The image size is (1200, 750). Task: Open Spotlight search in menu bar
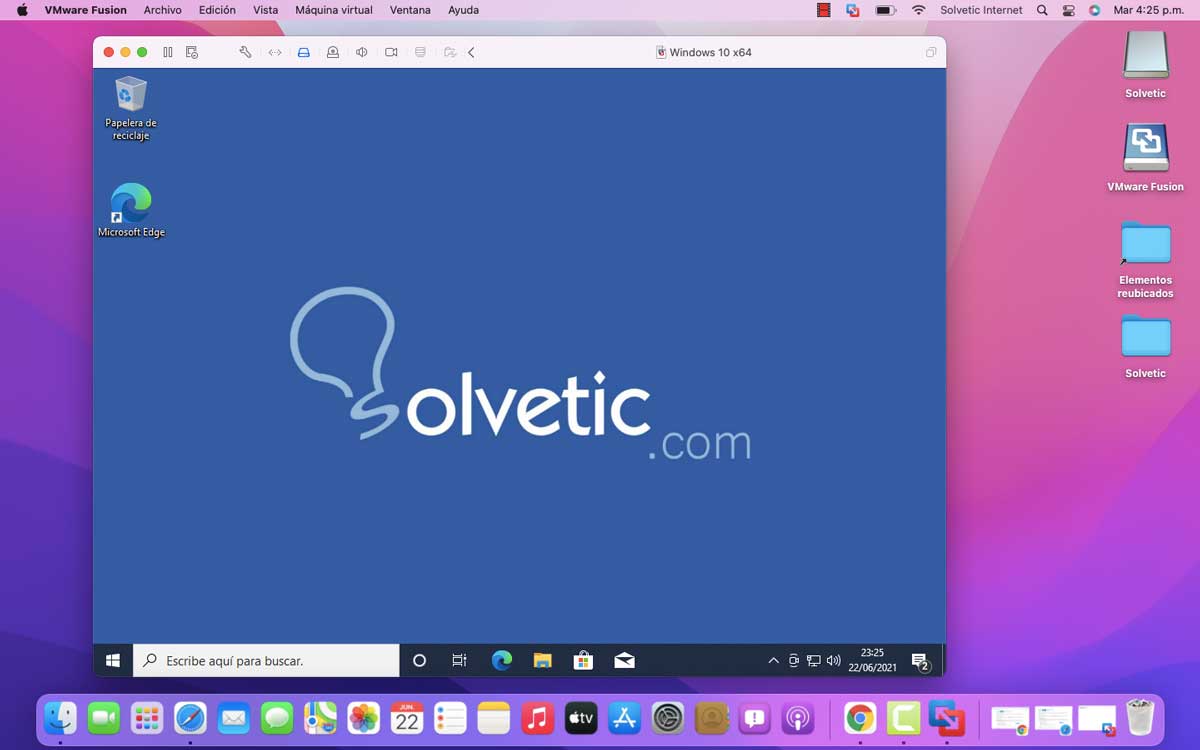[1042, 10]
